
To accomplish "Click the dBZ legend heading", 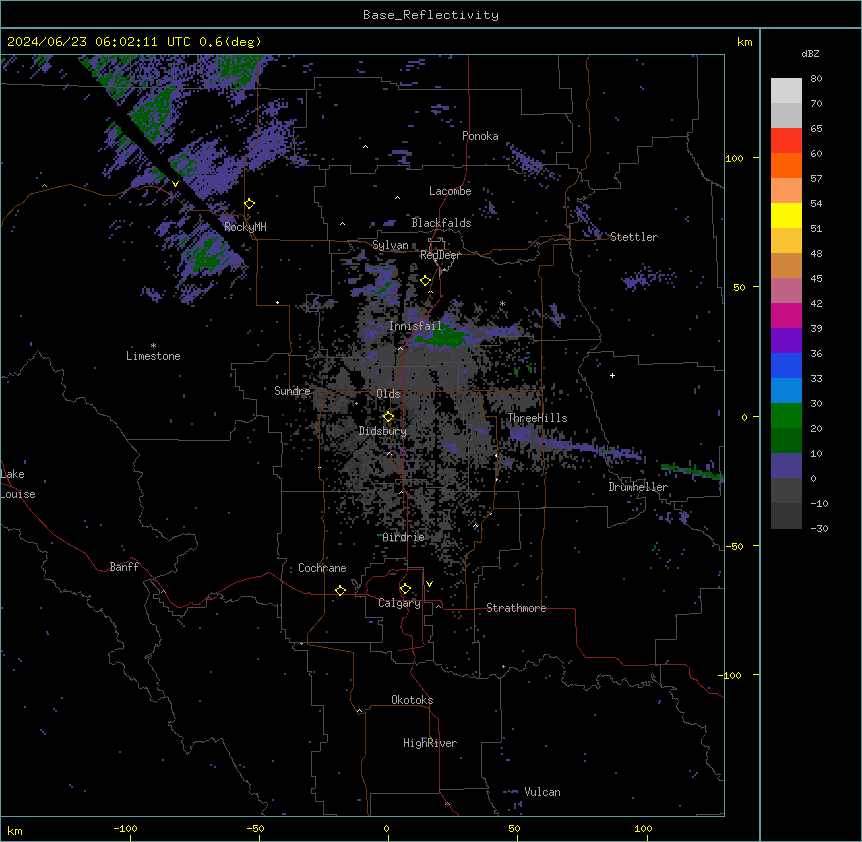I will (810, 54).
